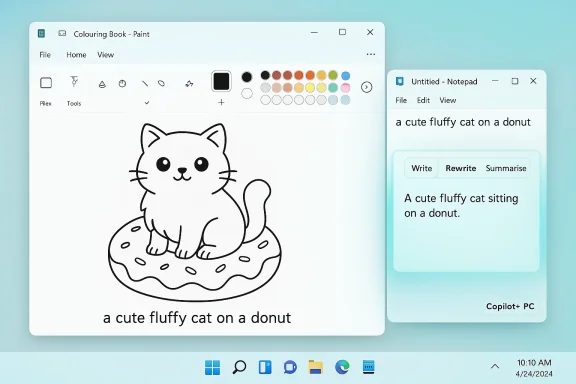Select the white Colour 2 circle
The height and width of the screenshot is (384, 576).
click(247, 93)
